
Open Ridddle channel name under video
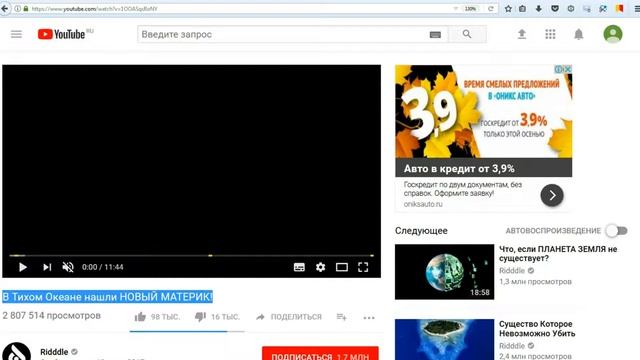54,352
